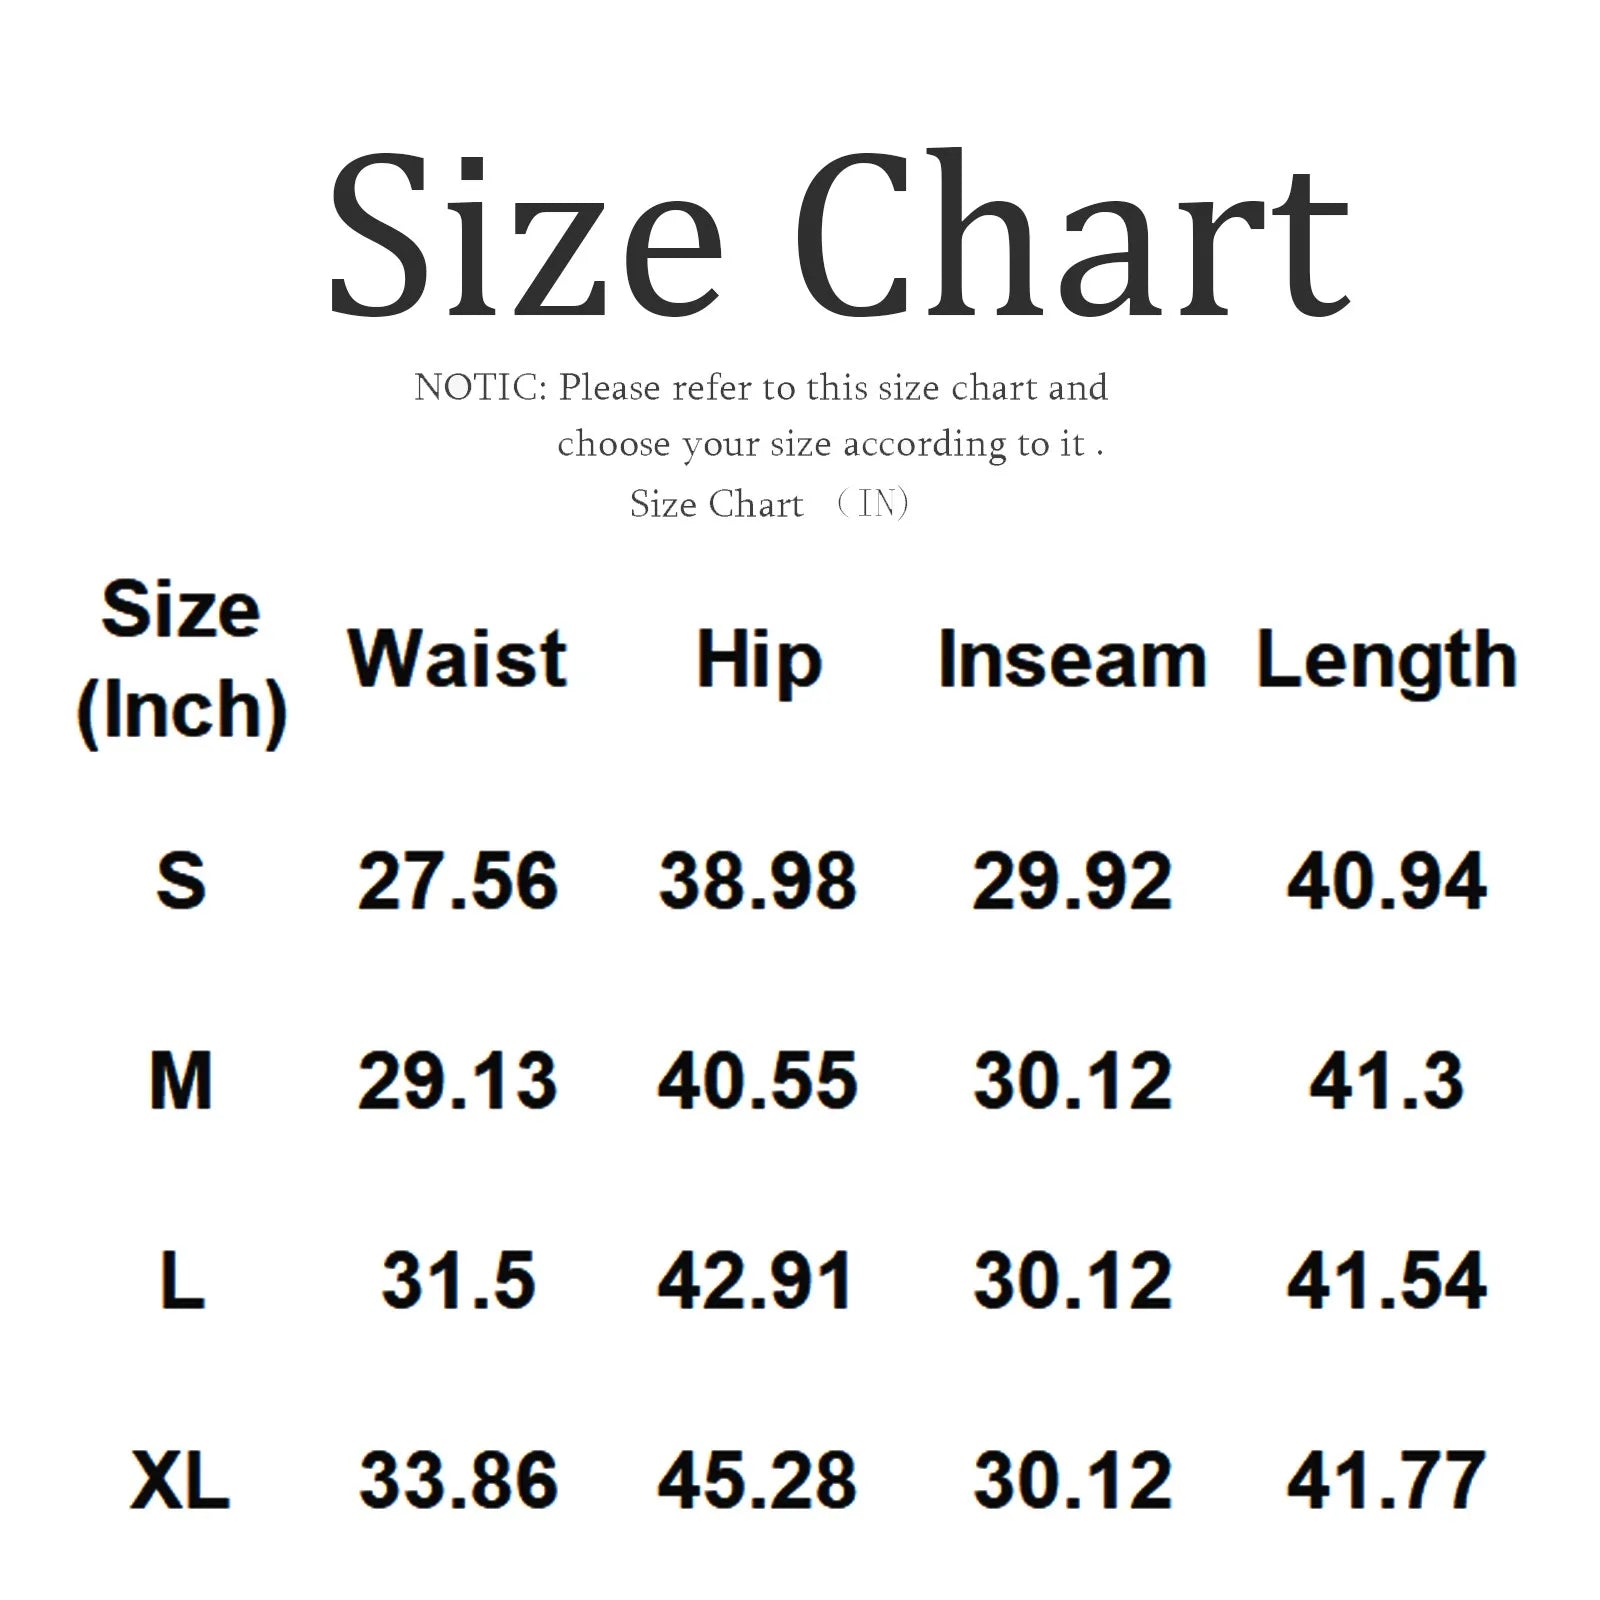Select the "Size (Inch)" column header

[181, 660]
